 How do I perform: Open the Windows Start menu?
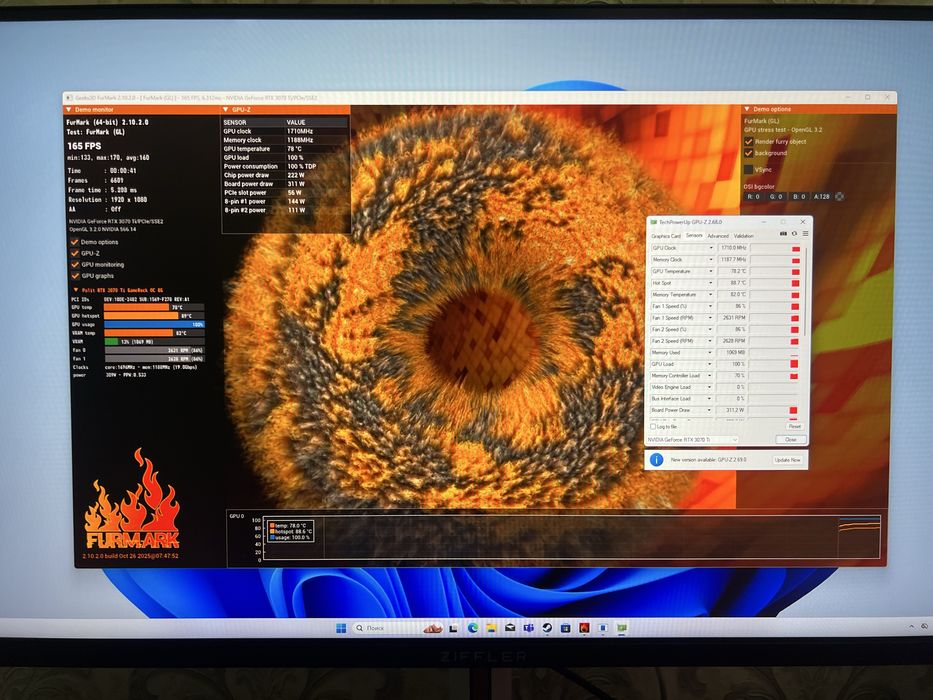[x=341, y=628]
